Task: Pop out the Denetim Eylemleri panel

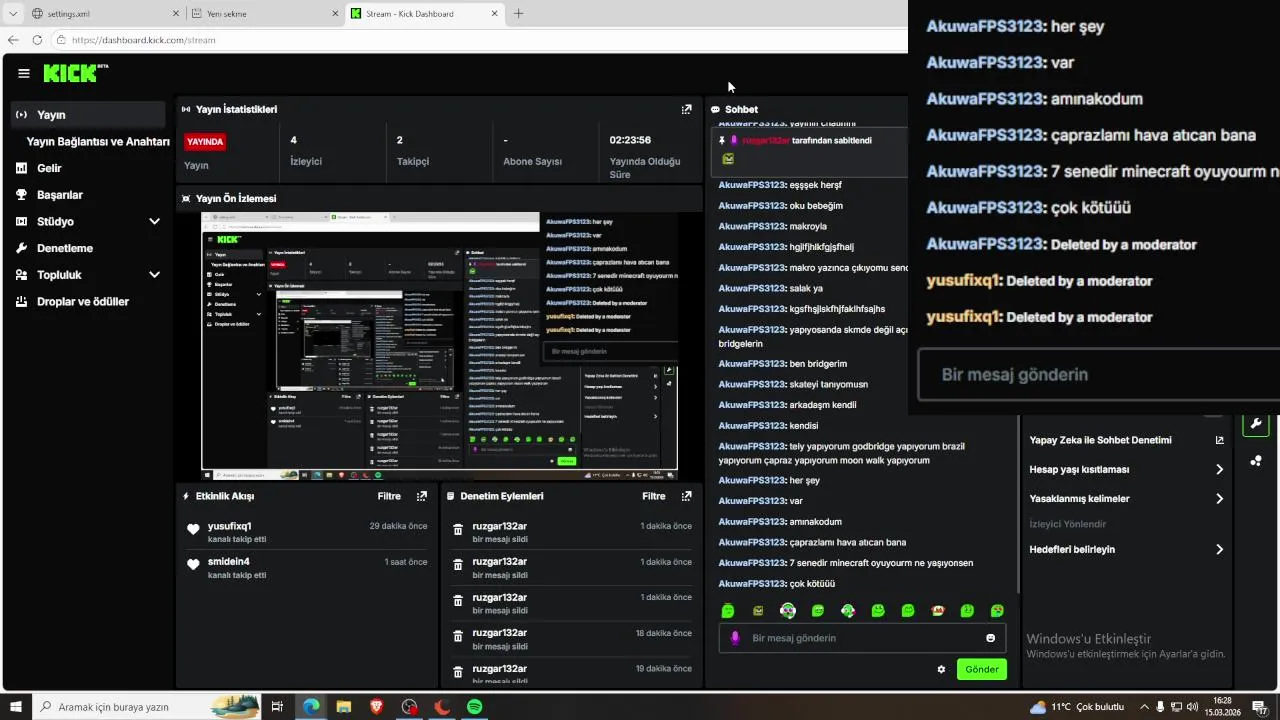Action: click(686, 496)
